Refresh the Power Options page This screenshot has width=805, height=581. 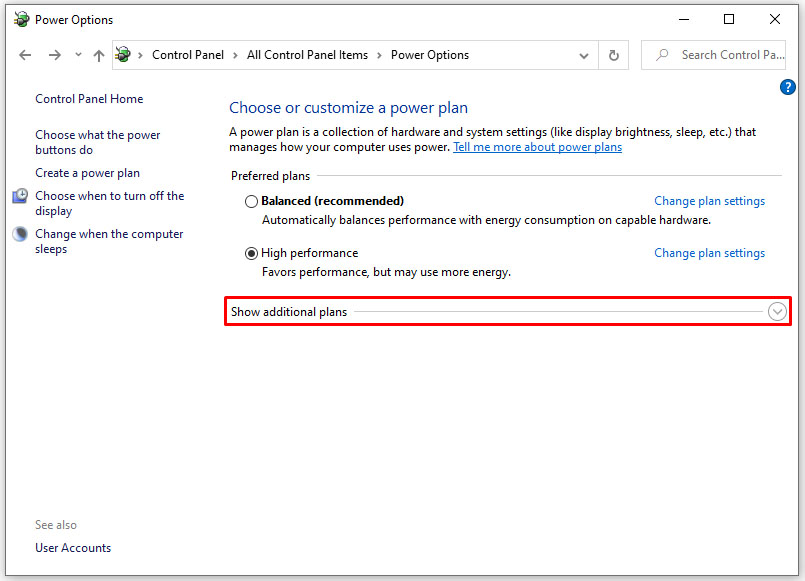click(614, 55)
